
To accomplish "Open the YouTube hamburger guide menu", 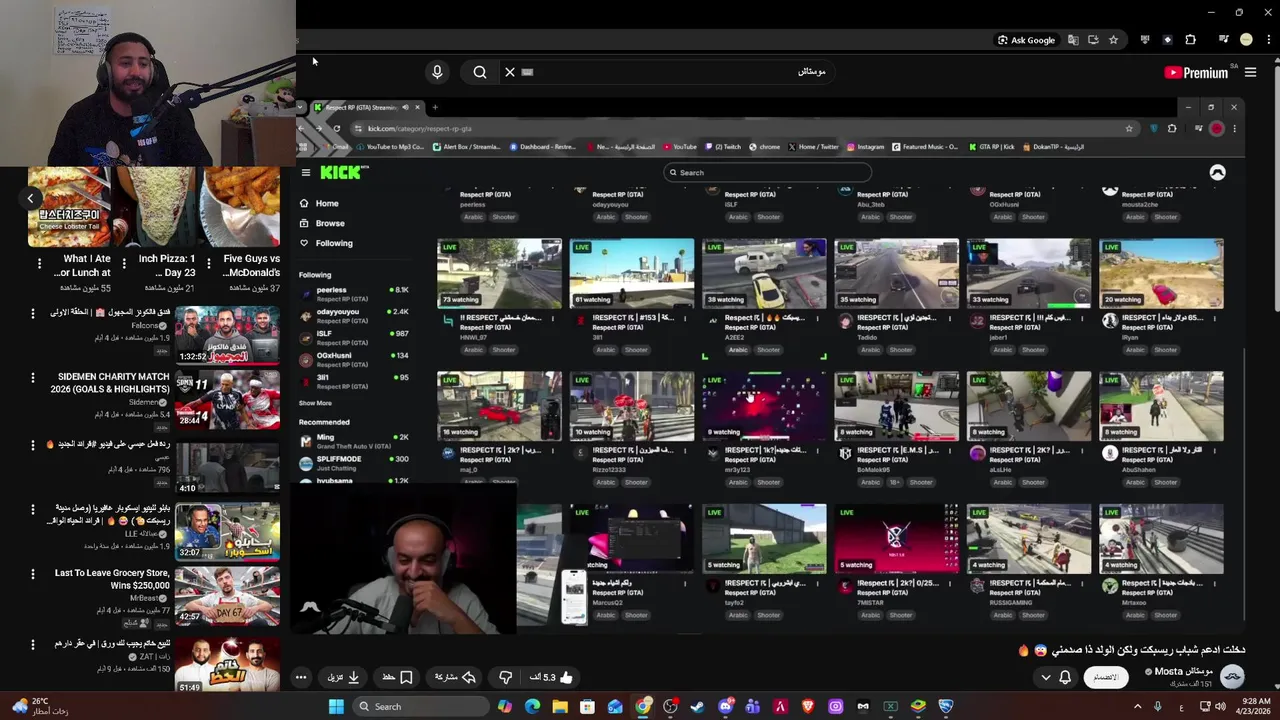I will [1250, 72].
